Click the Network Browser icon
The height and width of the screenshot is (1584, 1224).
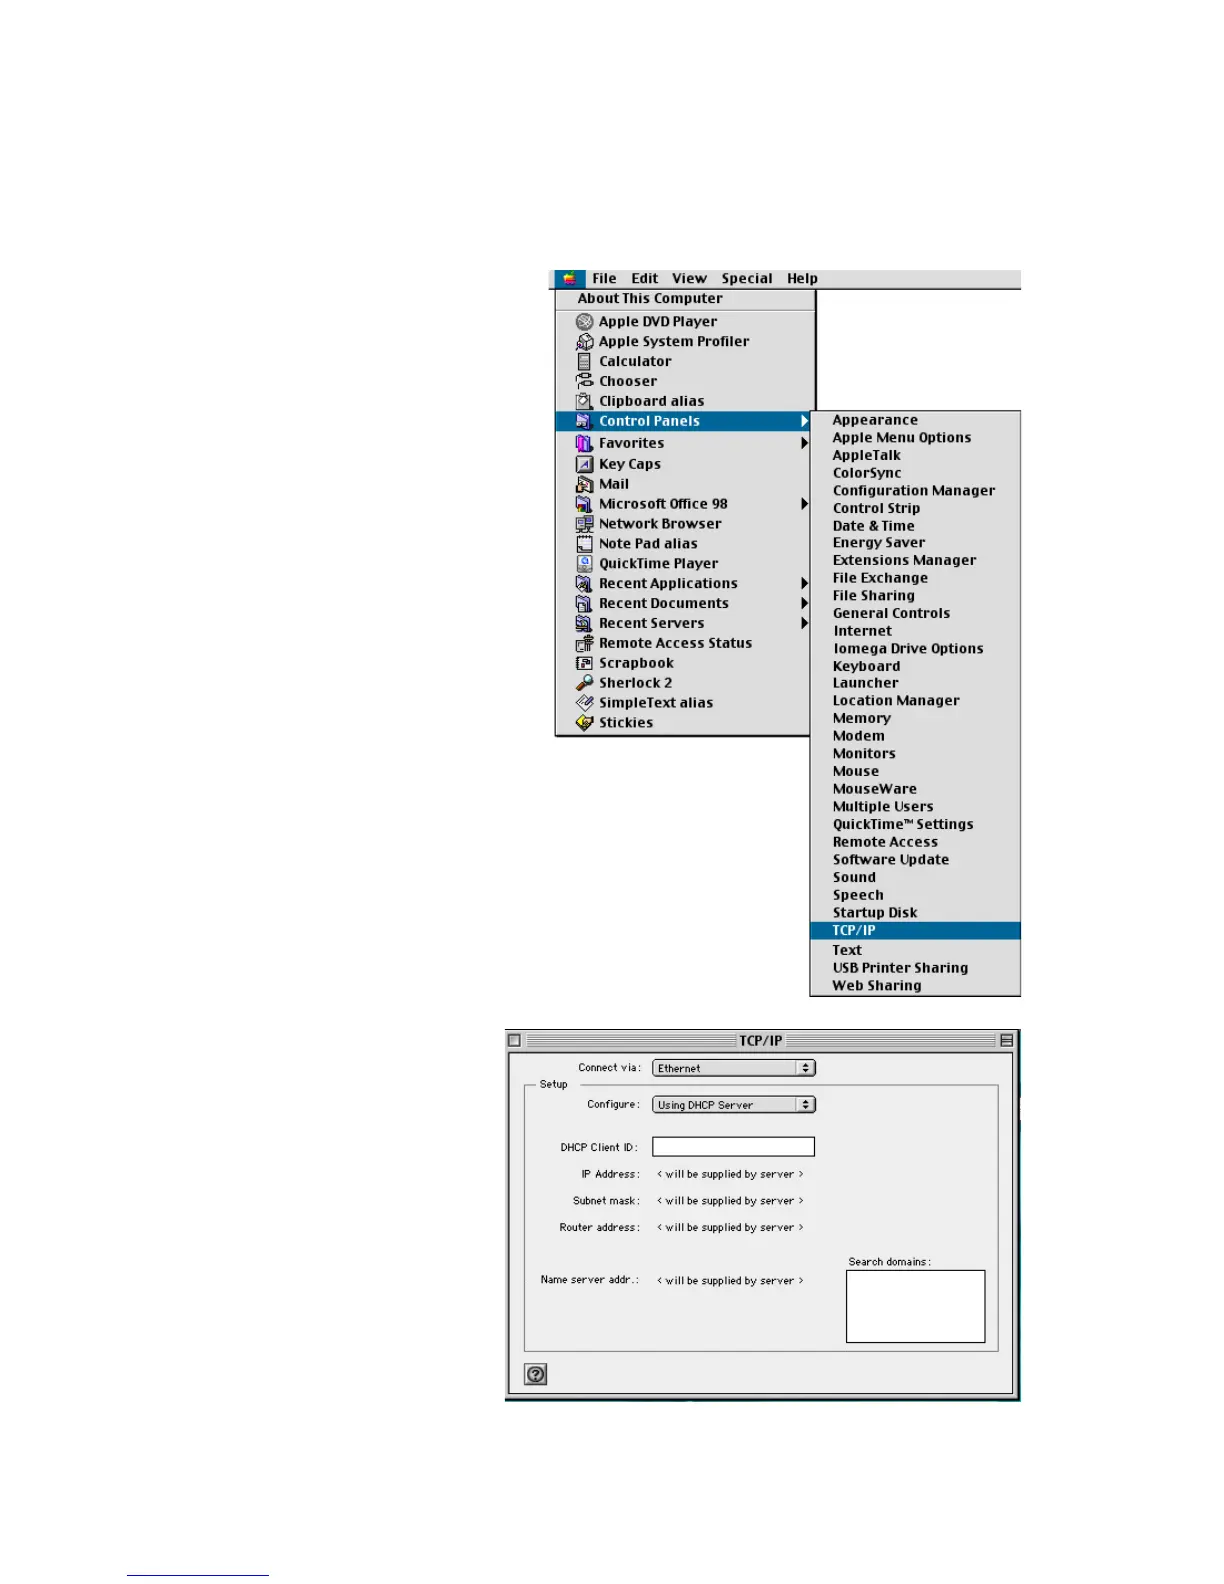(585, 524)
